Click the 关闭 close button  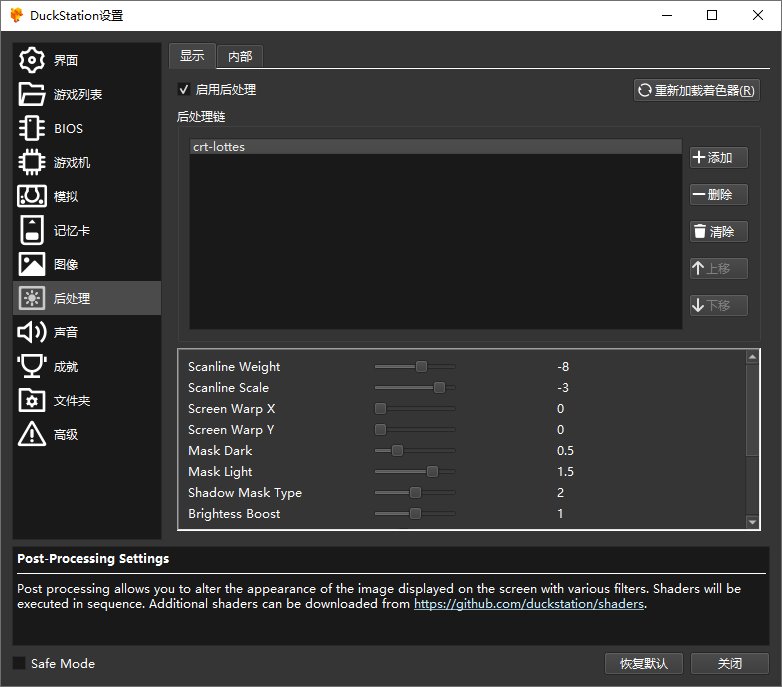(x=730, y=664)
